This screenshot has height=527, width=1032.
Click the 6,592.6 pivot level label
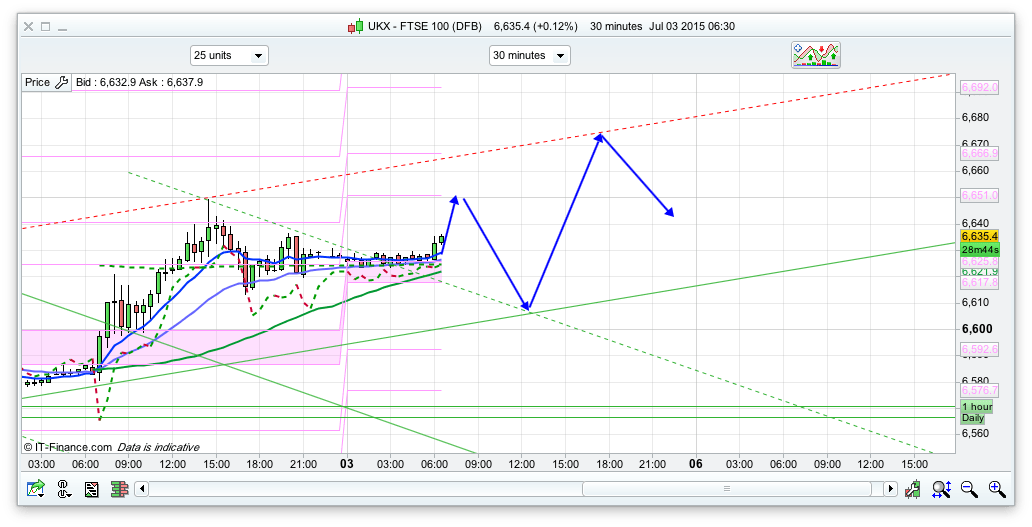coord(980,349)
